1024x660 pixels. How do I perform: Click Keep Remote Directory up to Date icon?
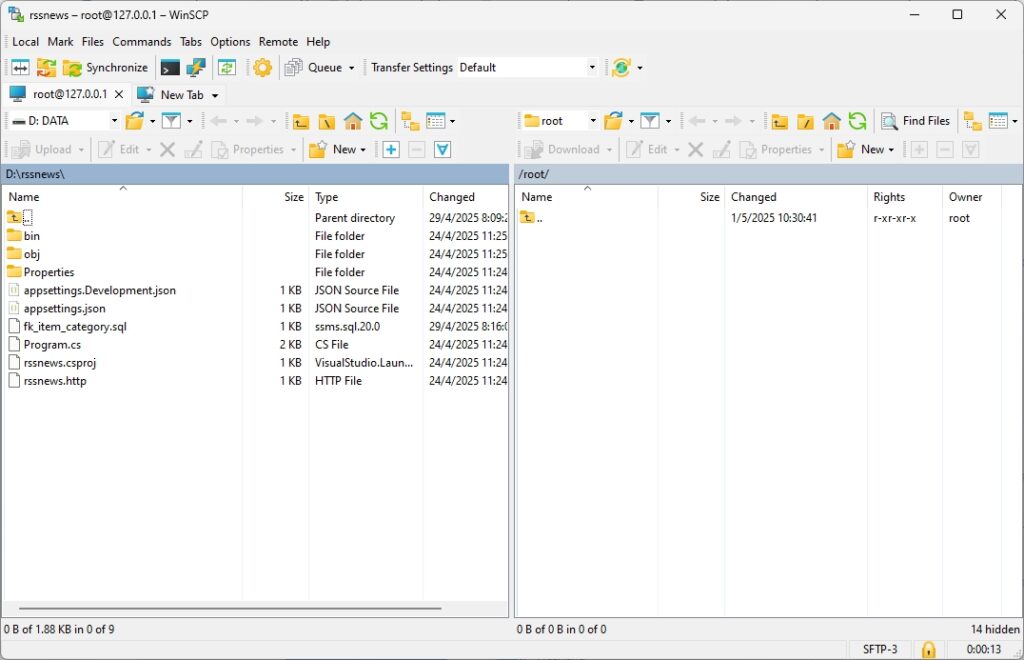[x=227, y=67]
